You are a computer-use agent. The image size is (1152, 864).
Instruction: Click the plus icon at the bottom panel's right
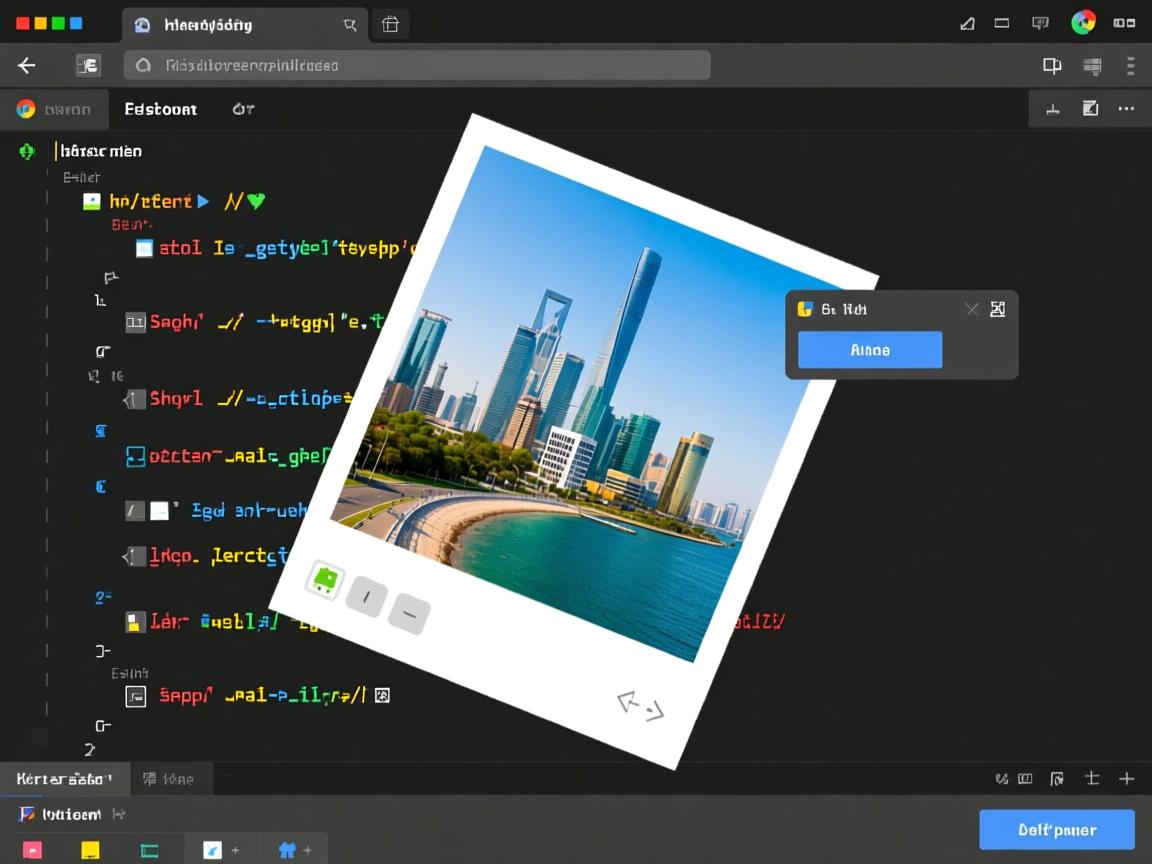pos(1126,778)
